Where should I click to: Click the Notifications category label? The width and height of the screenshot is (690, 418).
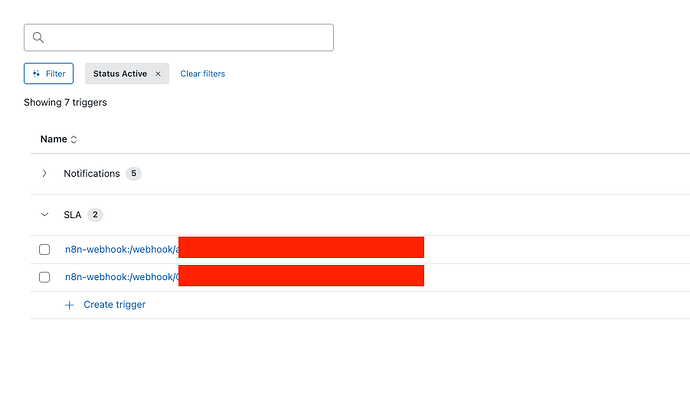pos(92,173)
